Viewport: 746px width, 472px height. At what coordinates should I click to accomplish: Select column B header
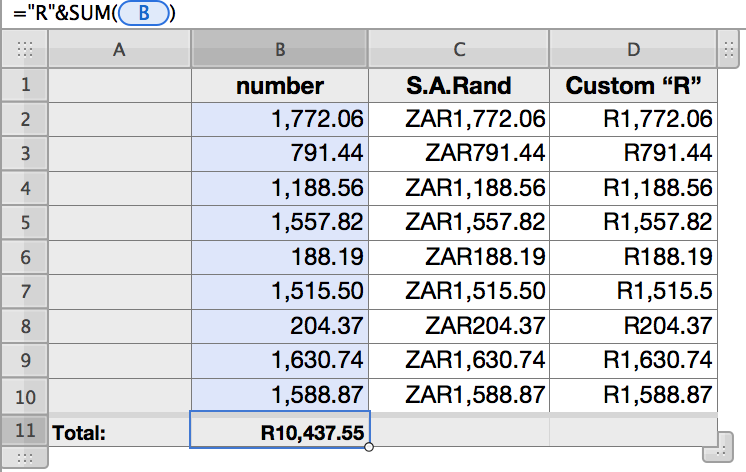[x=280, y=49]
